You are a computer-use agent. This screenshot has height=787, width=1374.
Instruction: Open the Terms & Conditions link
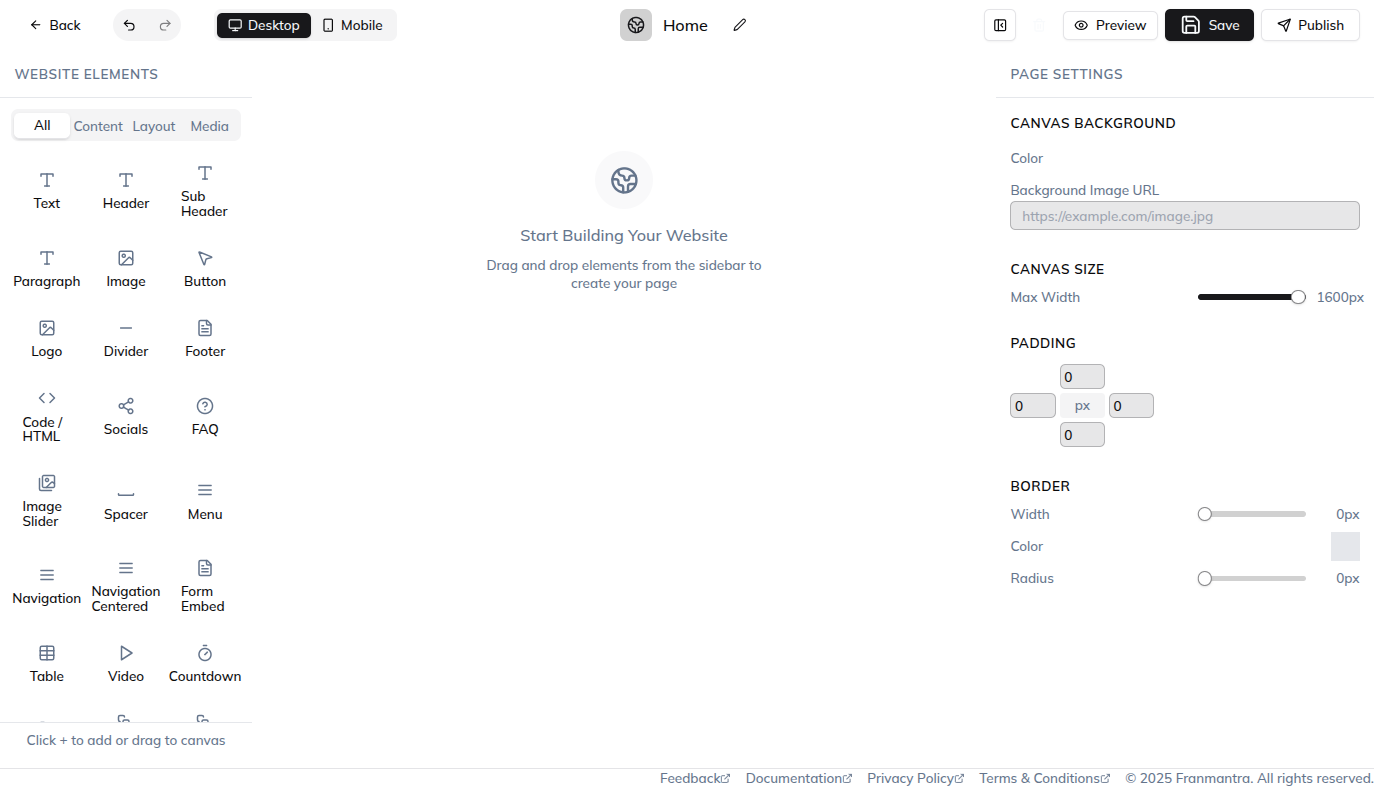coord(1045,778)
